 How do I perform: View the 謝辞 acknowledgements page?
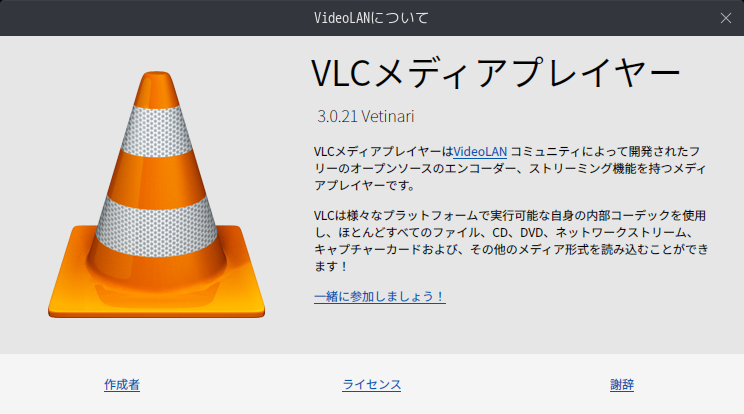point(622,385)
